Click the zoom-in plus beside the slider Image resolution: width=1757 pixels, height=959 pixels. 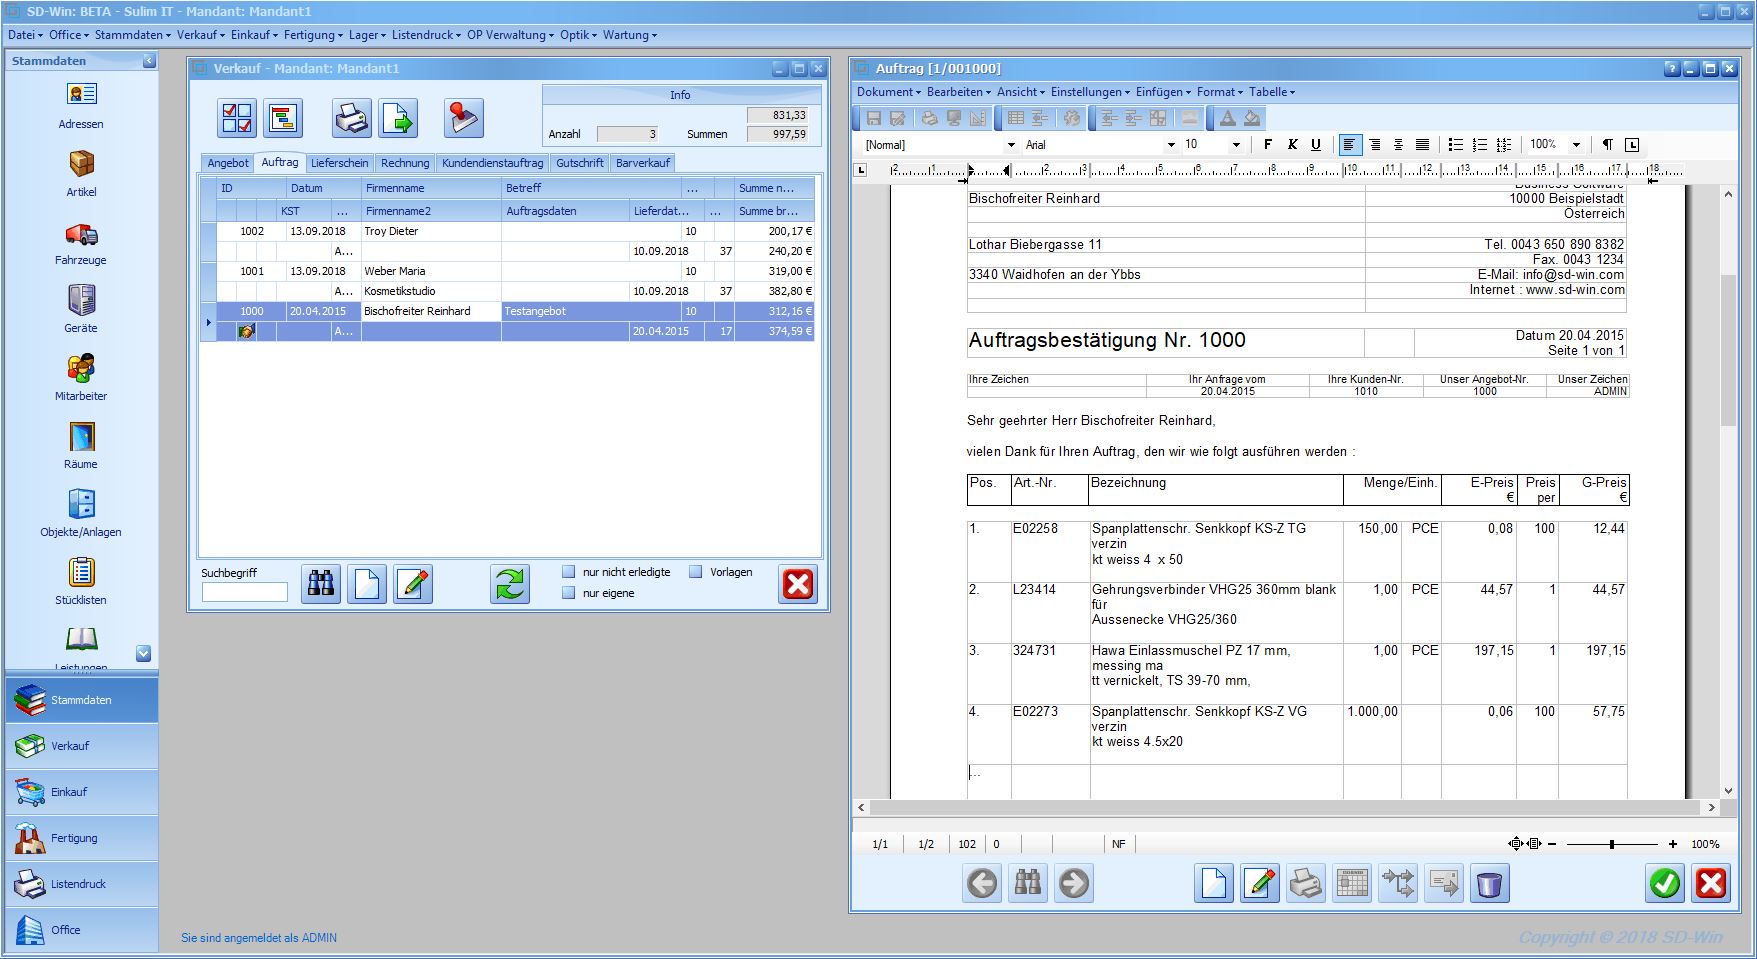pos(1672,844)
